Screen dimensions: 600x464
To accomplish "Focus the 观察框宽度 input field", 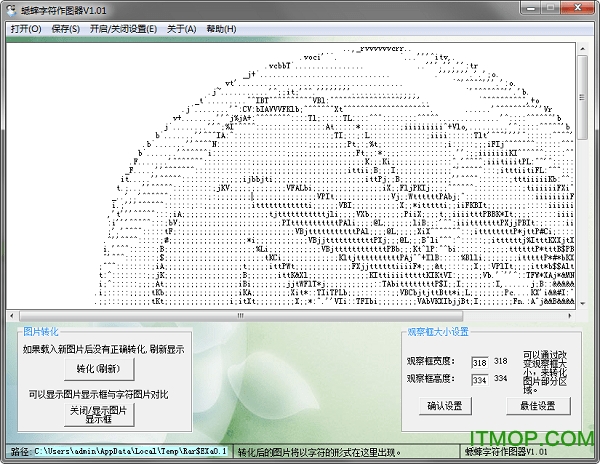I will (479, 362).
